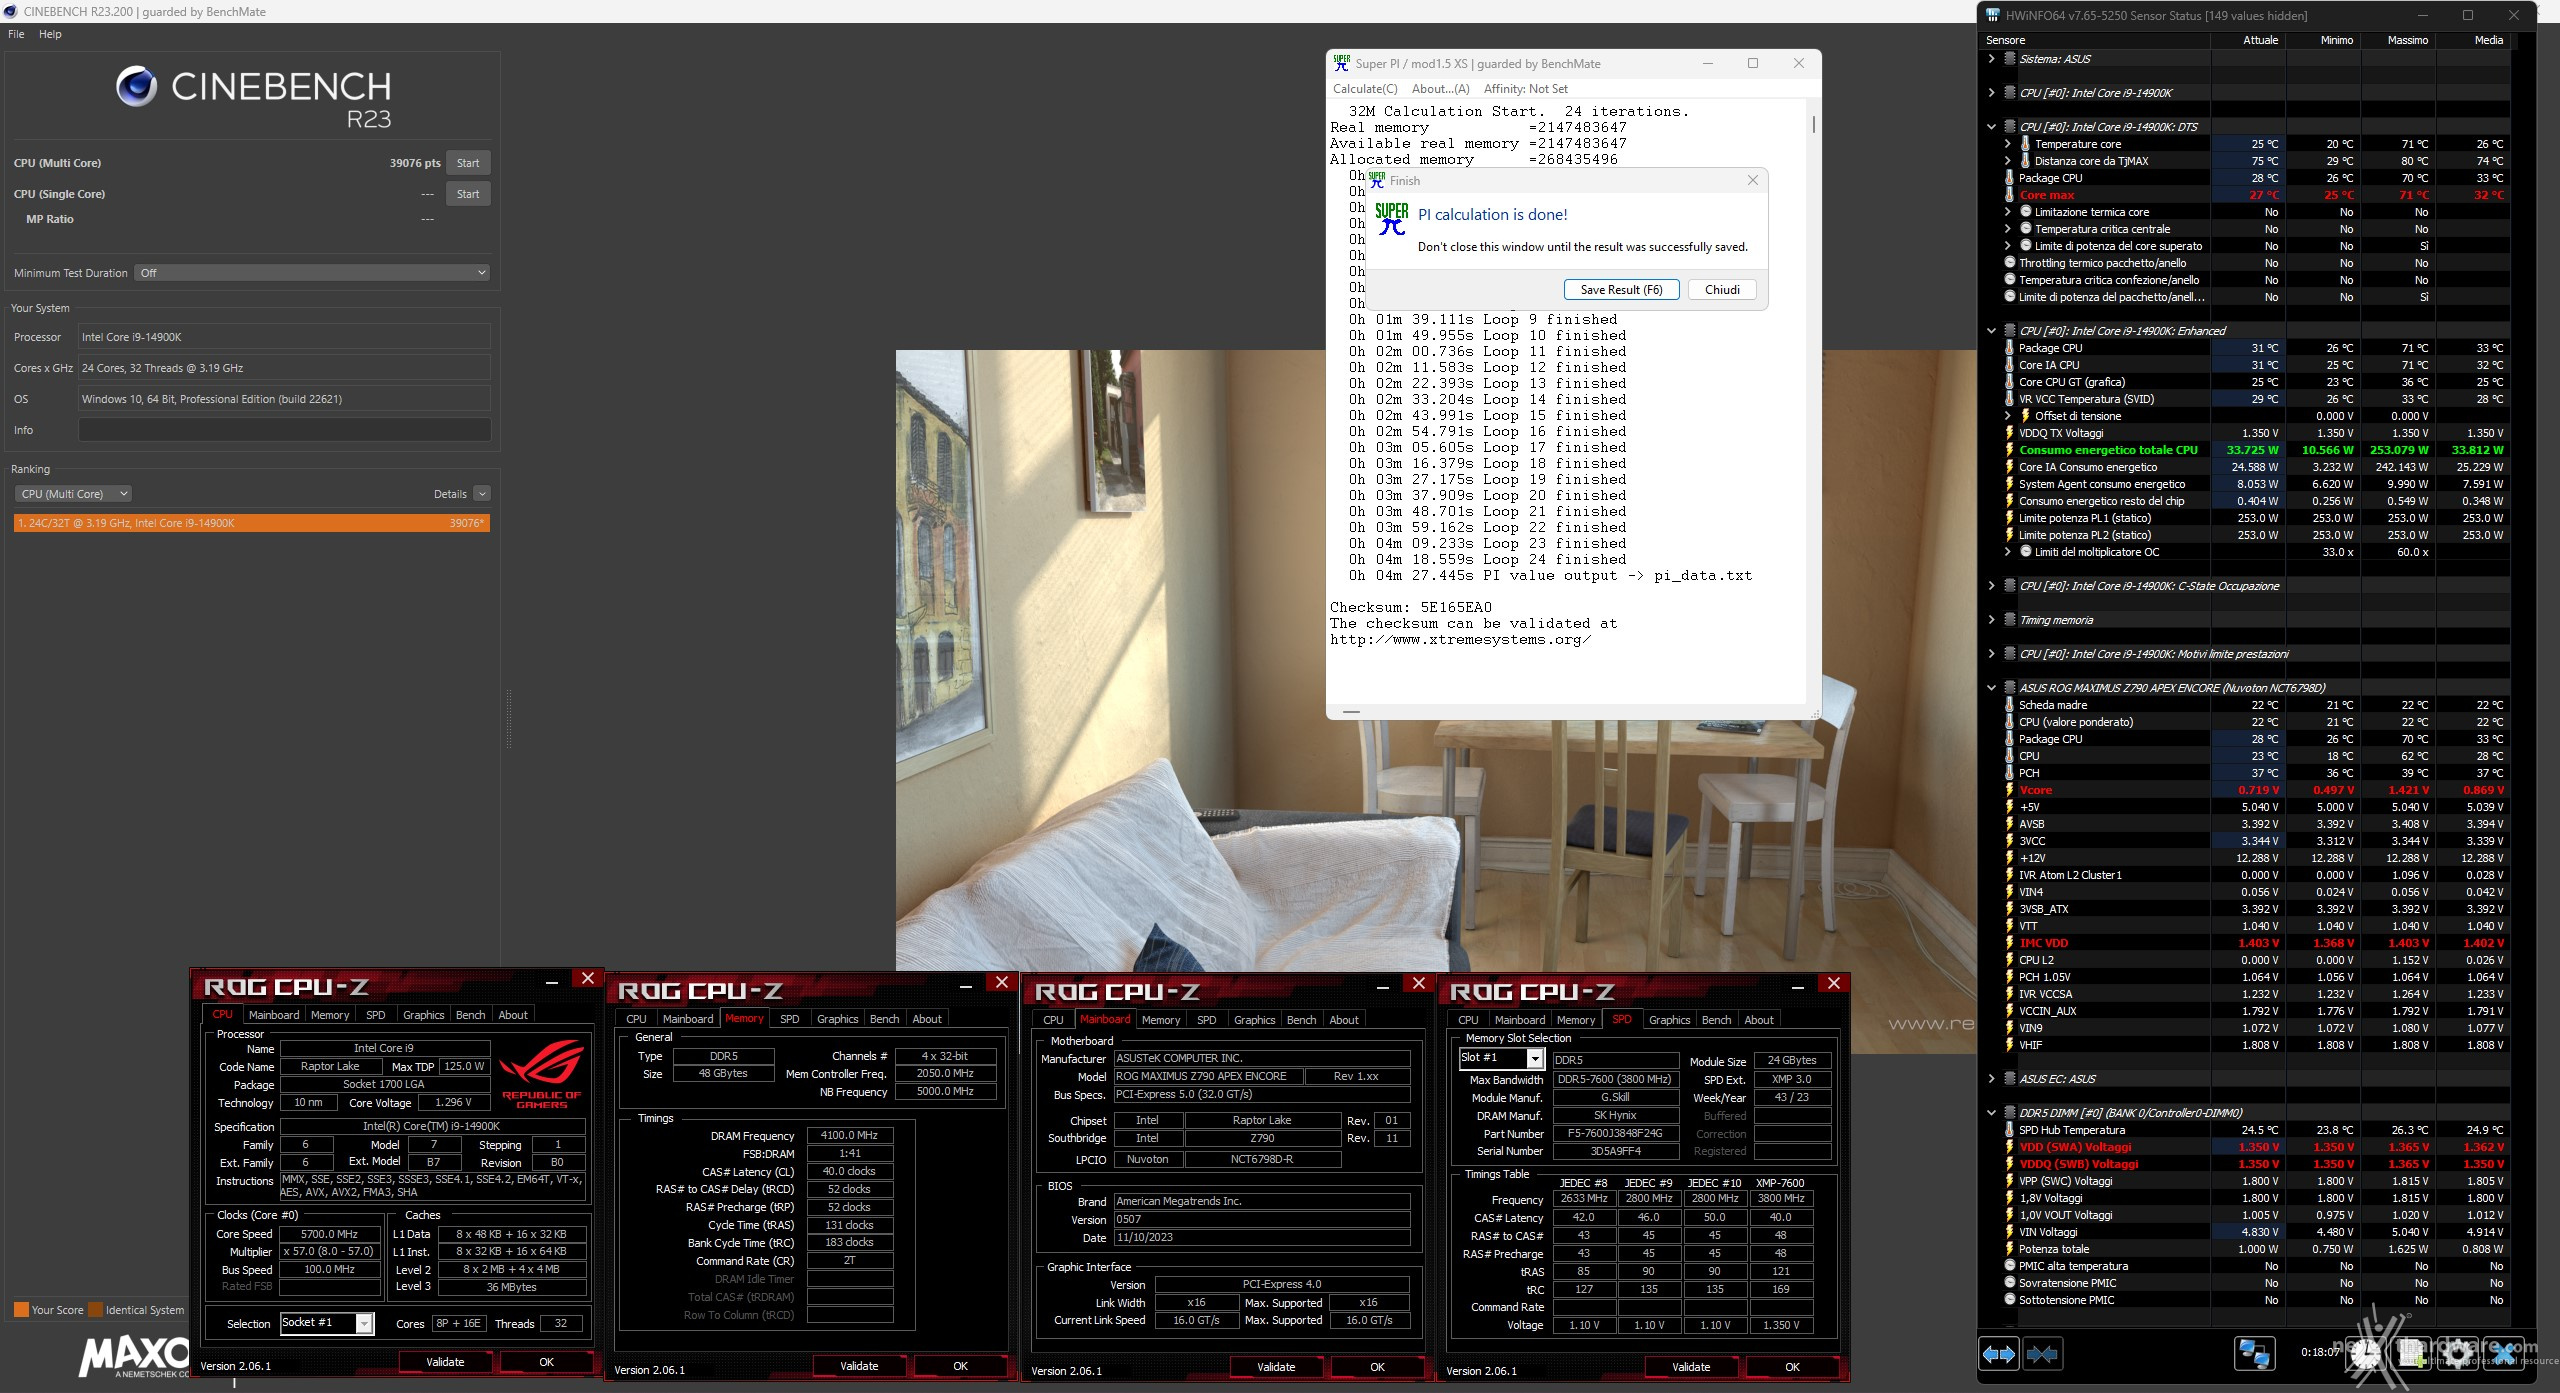Select About tab in CPU-Z SPD window
The height and width of the screenshot is (1393, 2560).
coord(1758,1020)
